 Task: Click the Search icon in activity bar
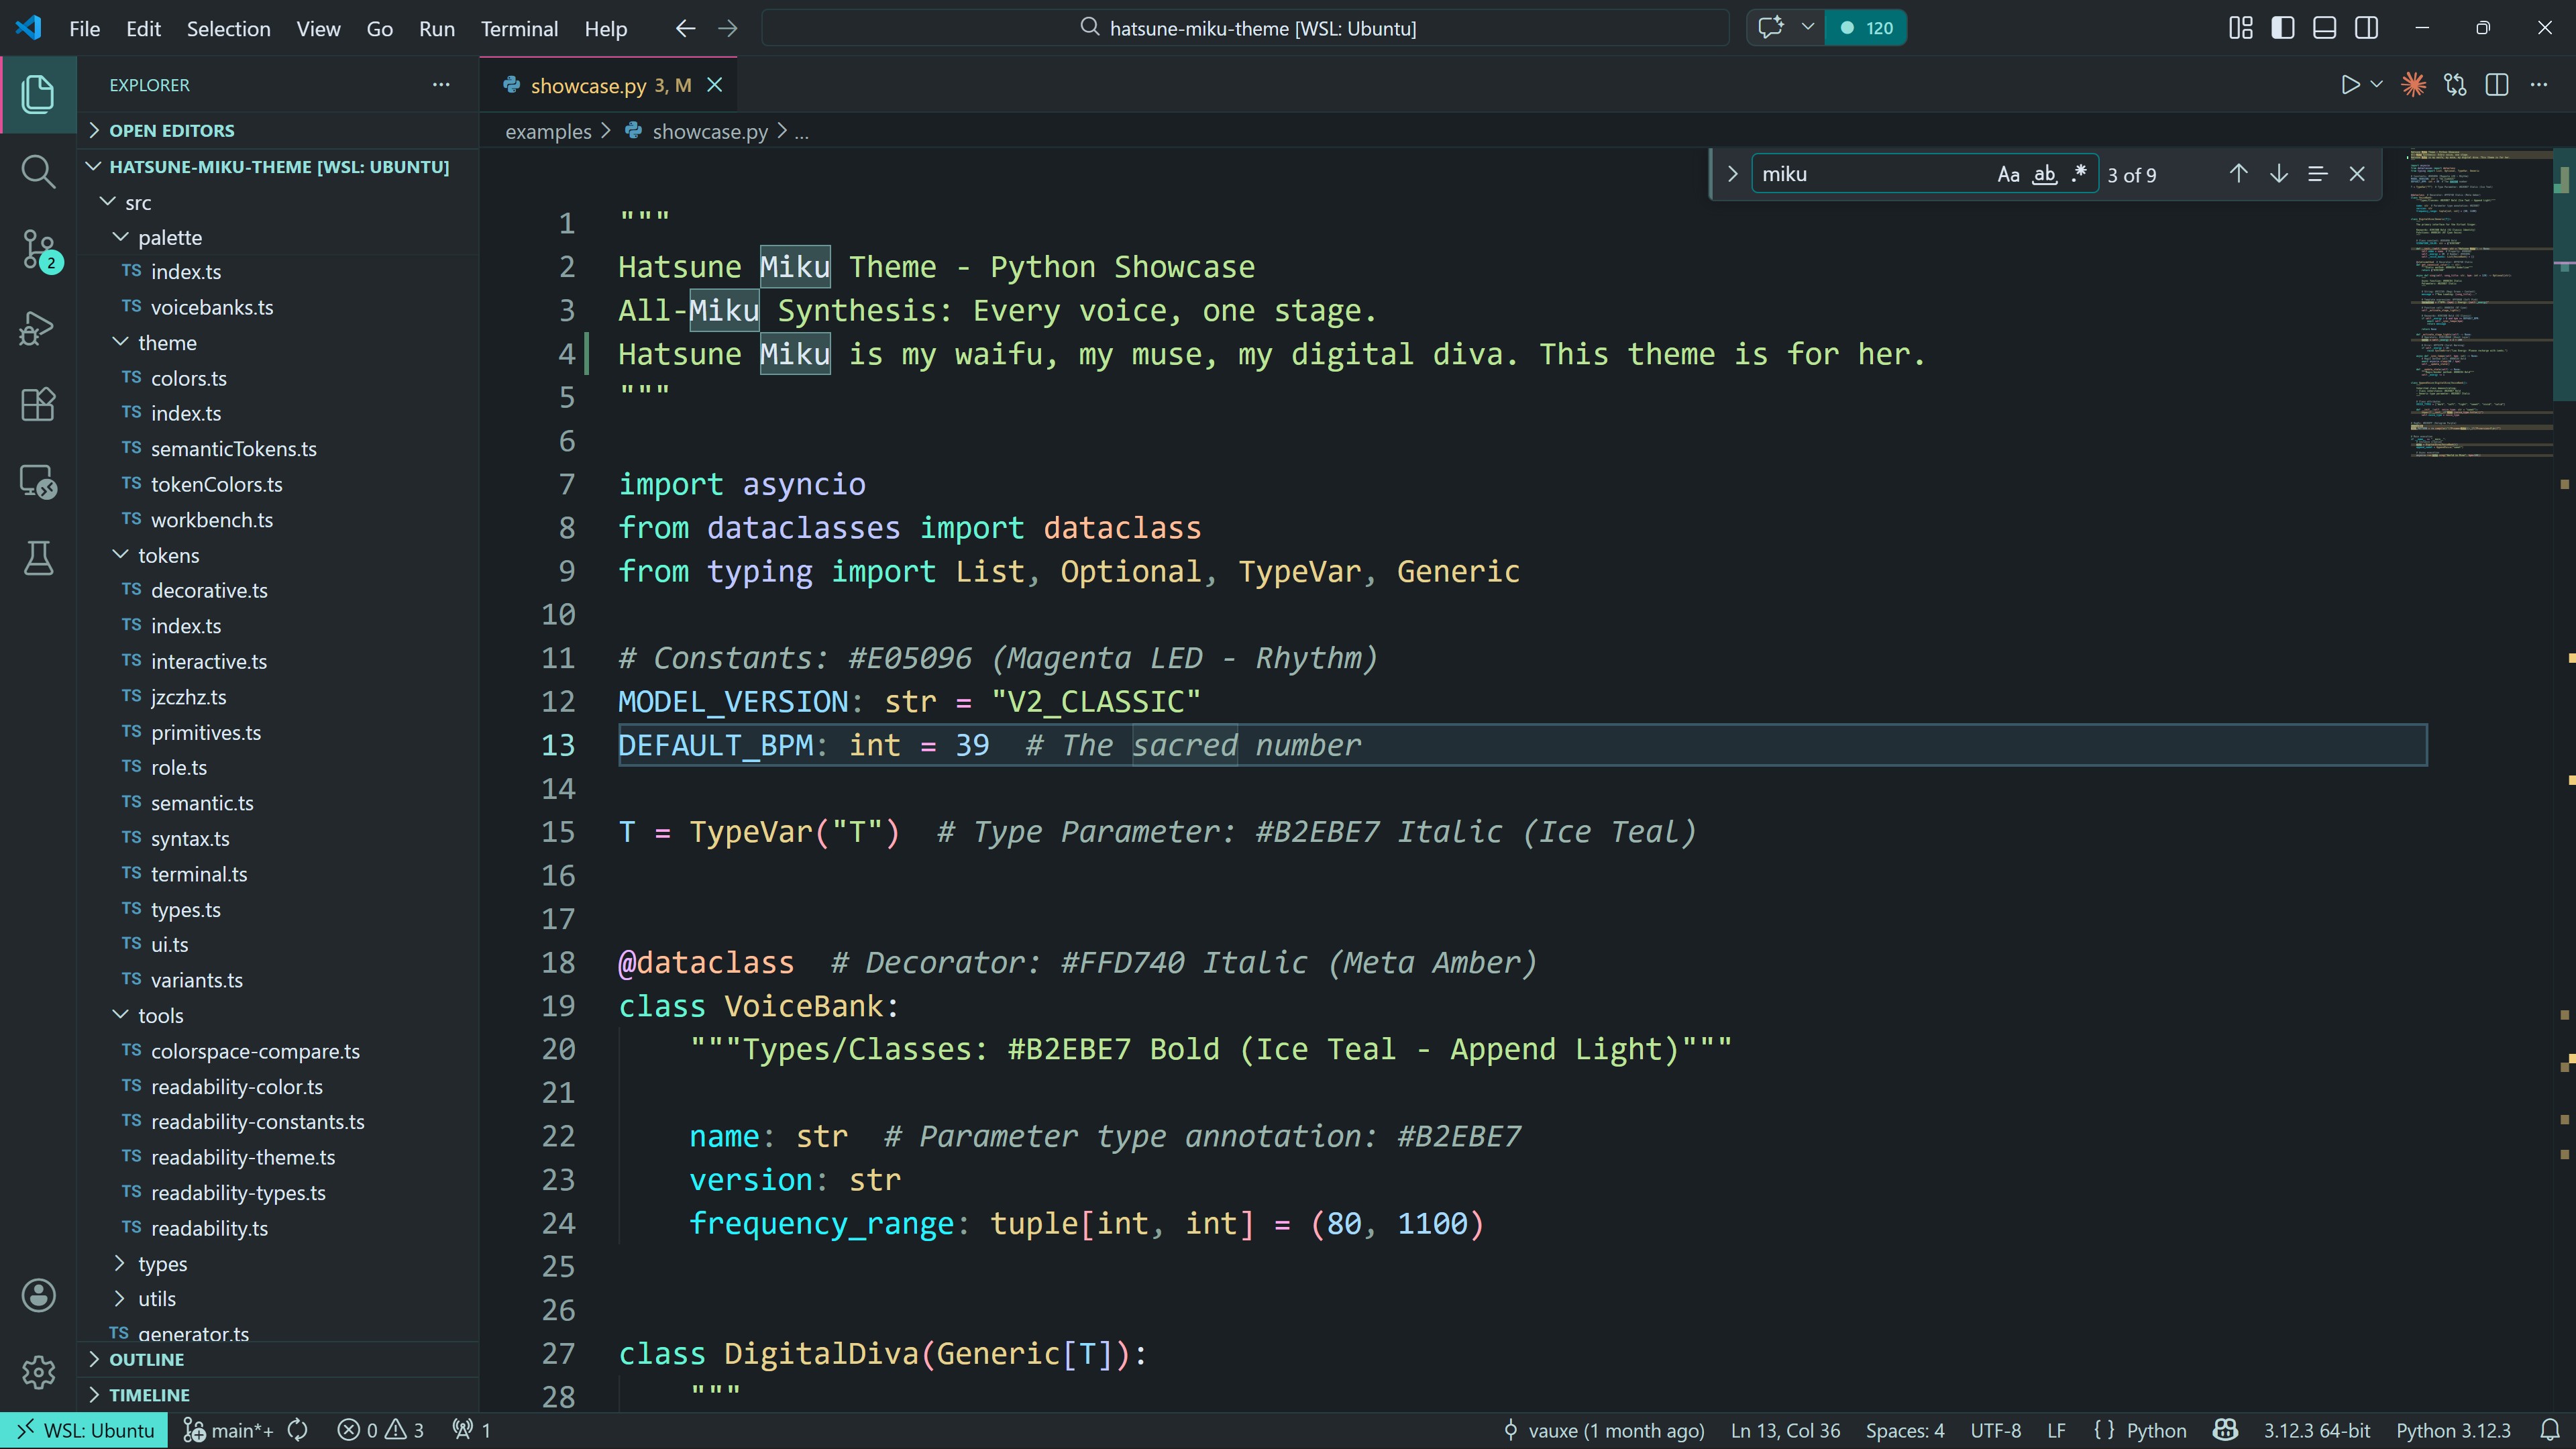coord(38,172)
